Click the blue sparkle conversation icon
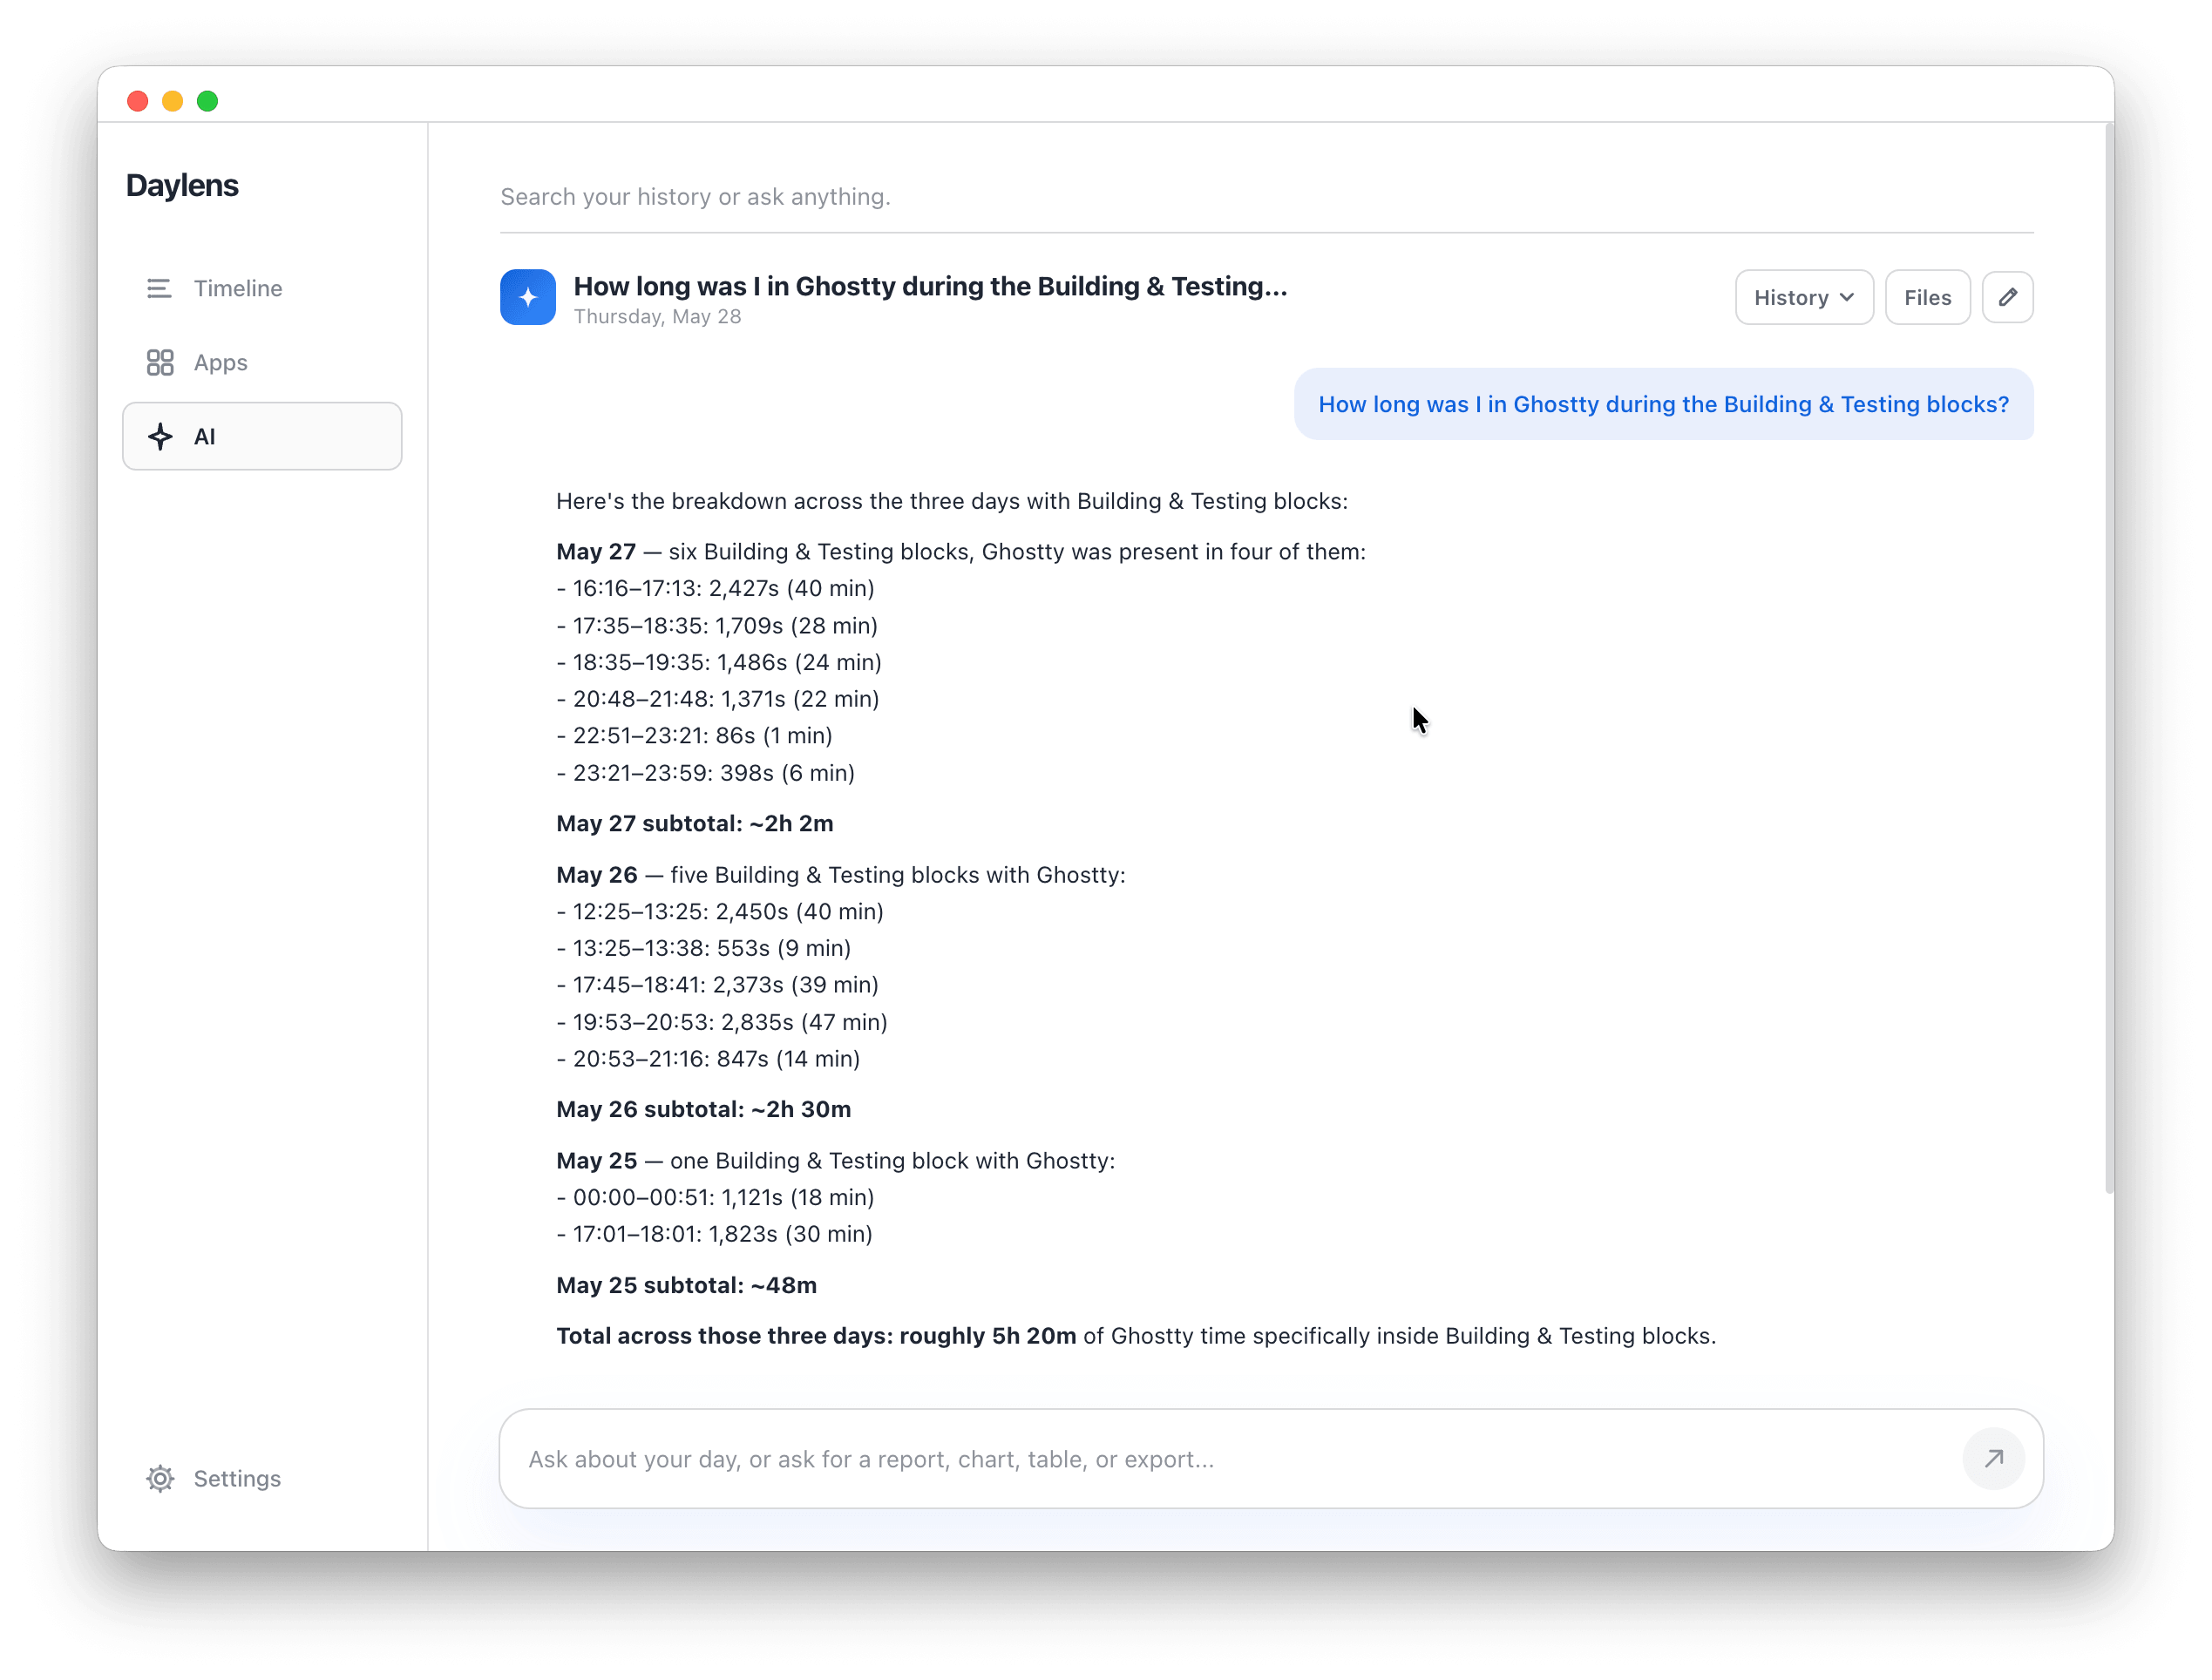Viewport: 2212px width, 1680px height. (x=528, y=297)
